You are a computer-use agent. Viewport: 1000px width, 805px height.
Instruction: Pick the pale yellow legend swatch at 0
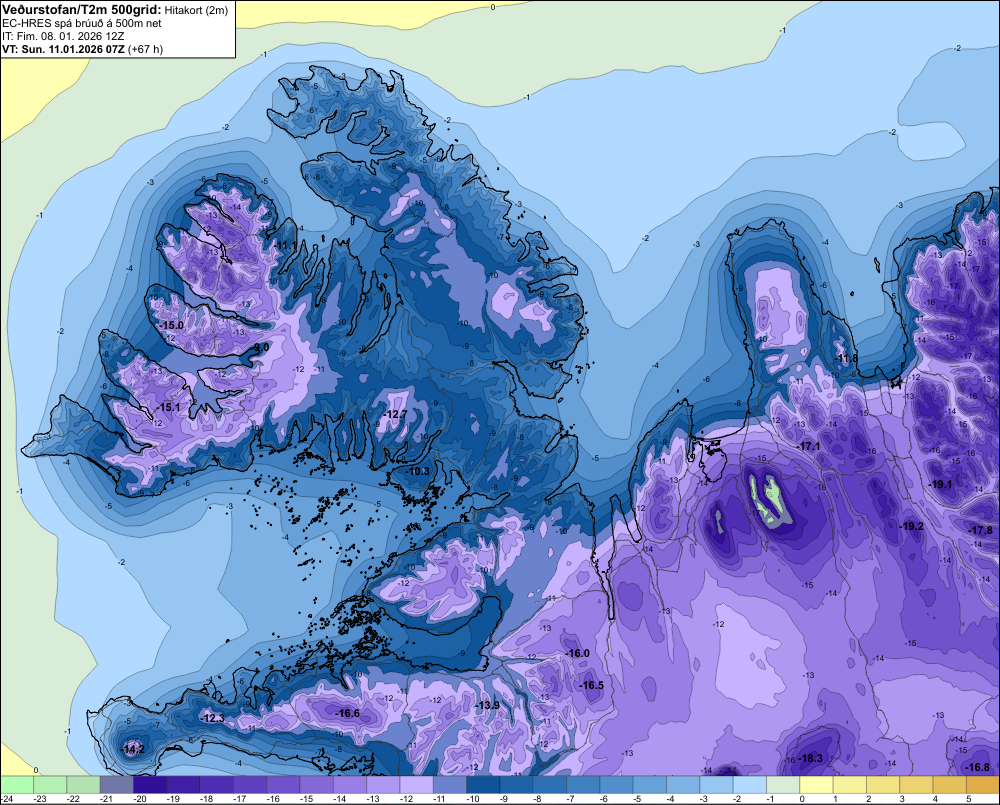pyautogui.click(x=816, y=784)
